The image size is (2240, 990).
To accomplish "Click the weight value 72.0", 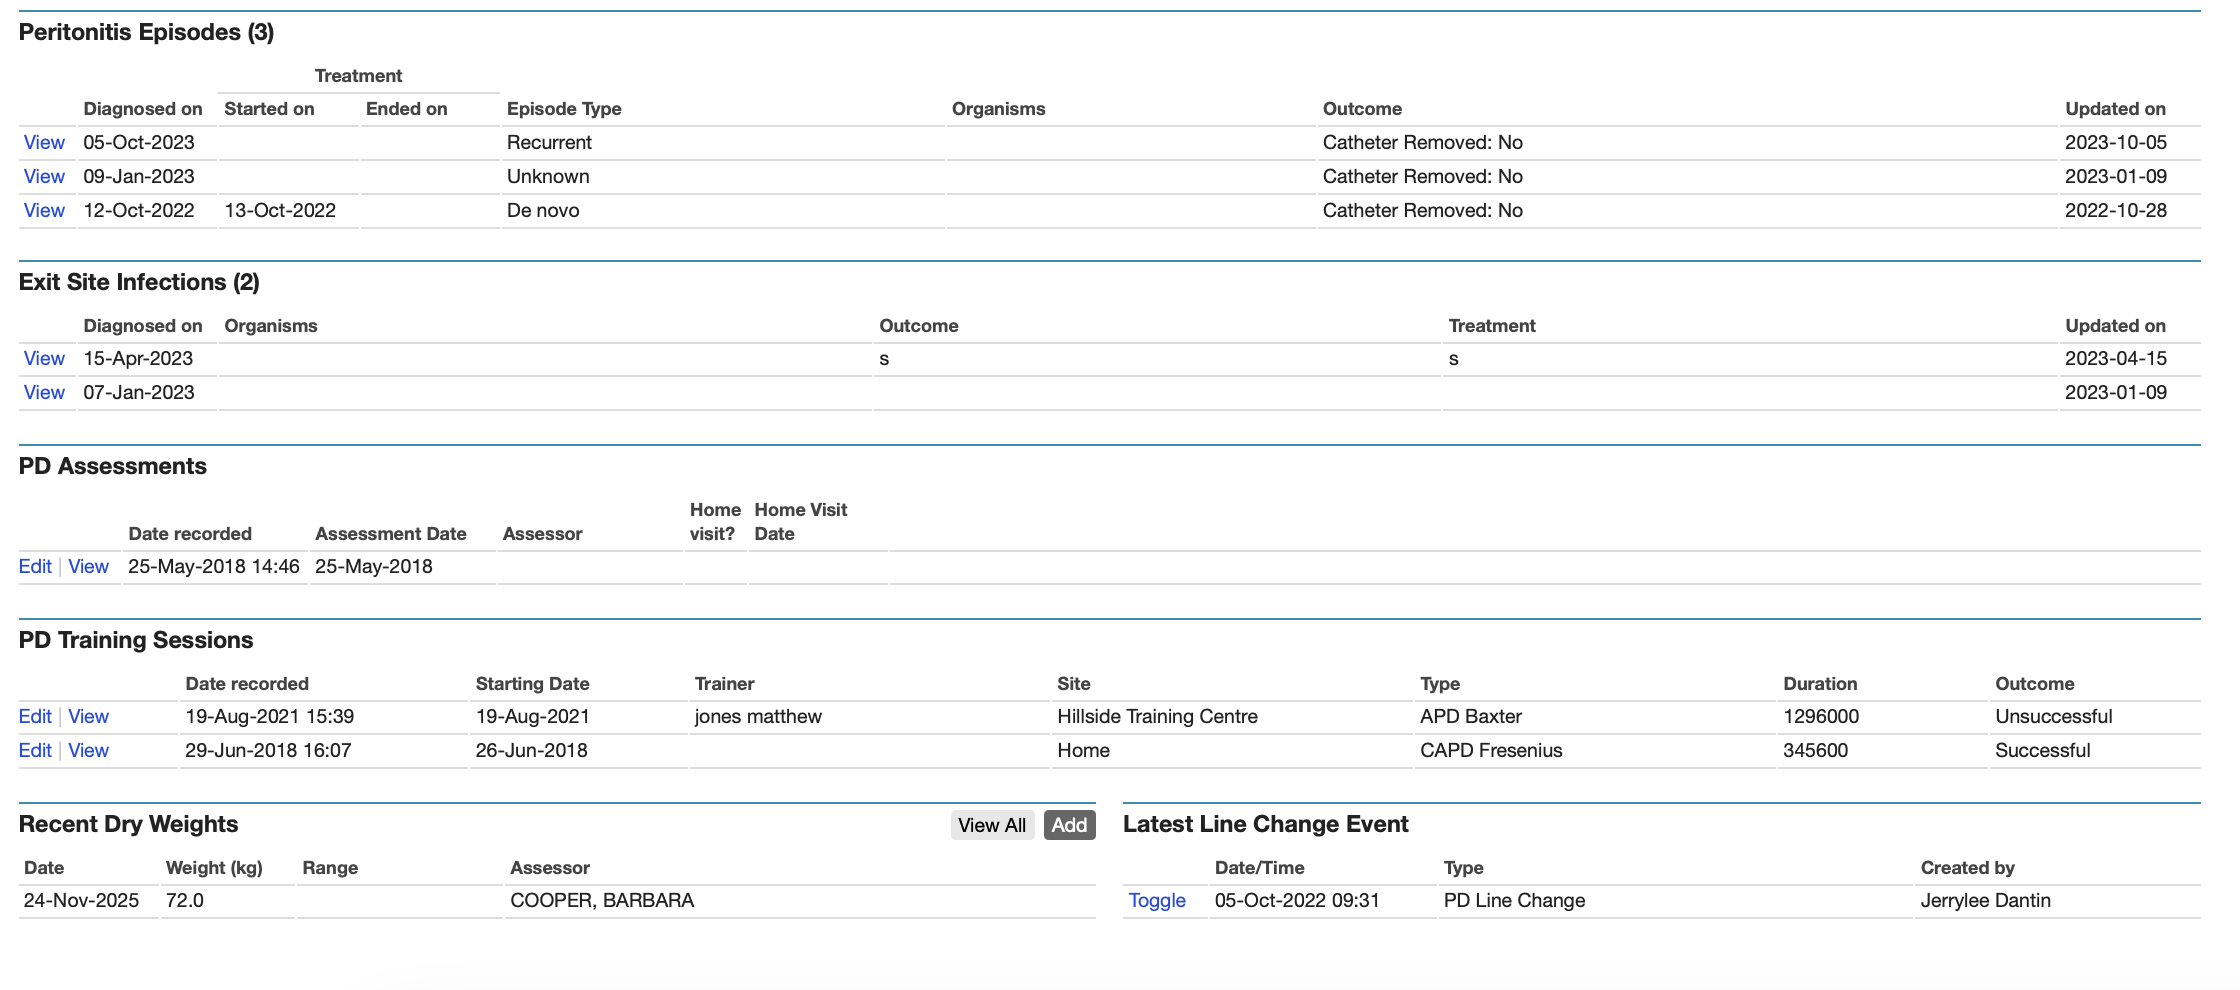I will pyautogui.click(x=185, y=900).
